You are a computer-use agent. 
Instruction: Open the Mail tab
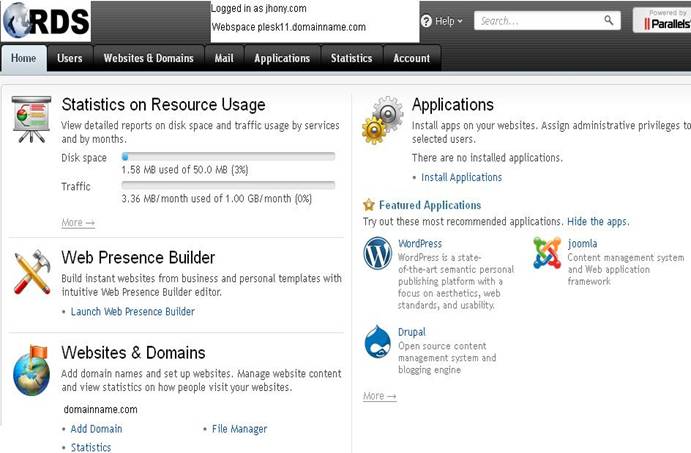[x=224, y=58]
